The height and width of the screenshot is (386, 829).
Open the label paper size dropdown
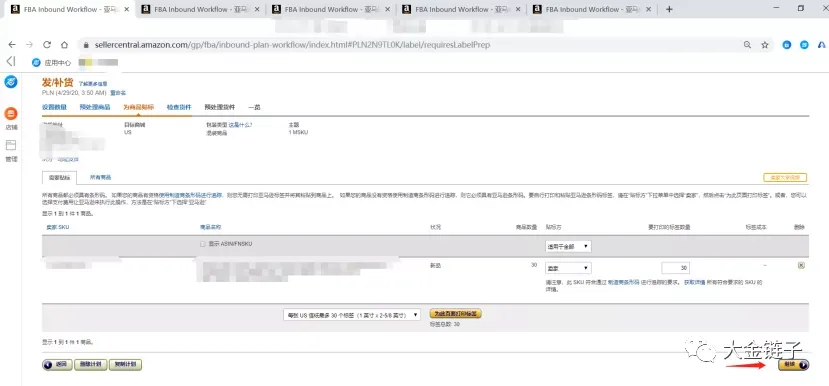coord(352,315)
